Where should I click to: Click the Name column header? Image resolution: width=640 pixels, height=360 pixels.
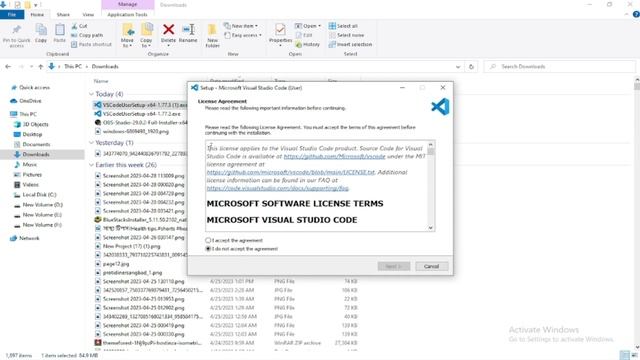tap(101, 81)
